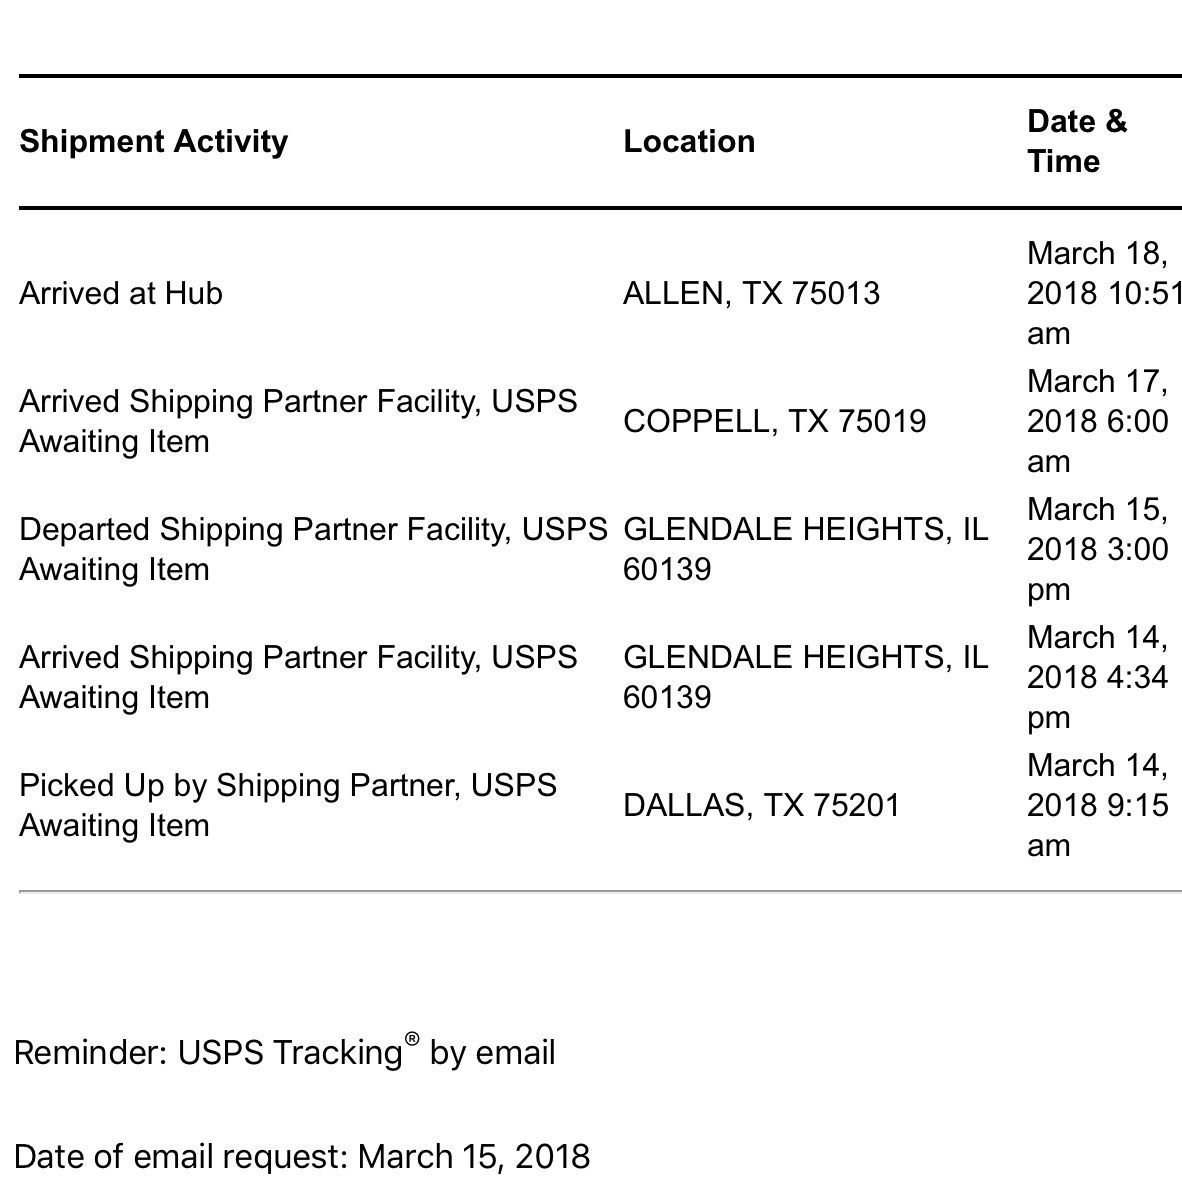Select the COPPELL, TX 75019 location
Image resolution: width=1182 pixels, height=1182 pixels.
pos(774,421)
